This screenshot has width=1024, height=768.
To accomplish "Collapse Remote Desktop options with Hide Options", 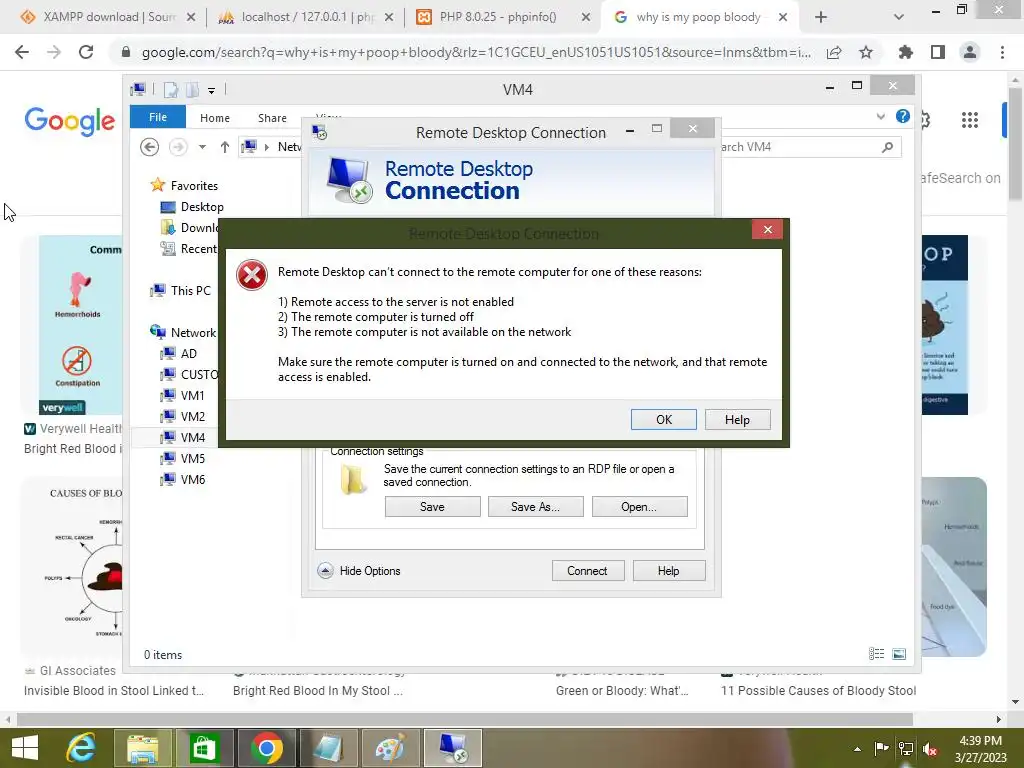I will tap(360, 571).
